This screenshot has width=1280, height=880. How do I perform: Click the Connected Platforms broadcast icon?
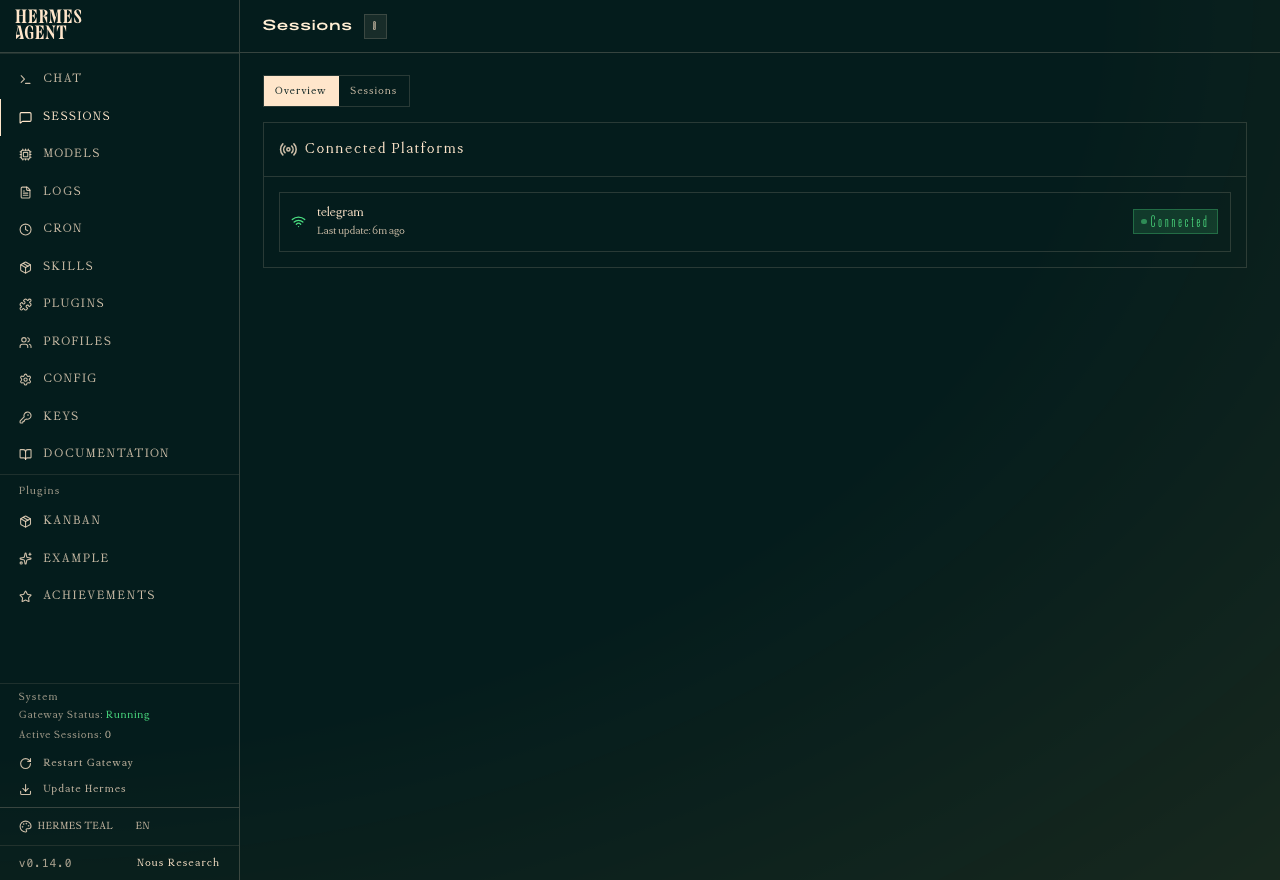[288, 149]
